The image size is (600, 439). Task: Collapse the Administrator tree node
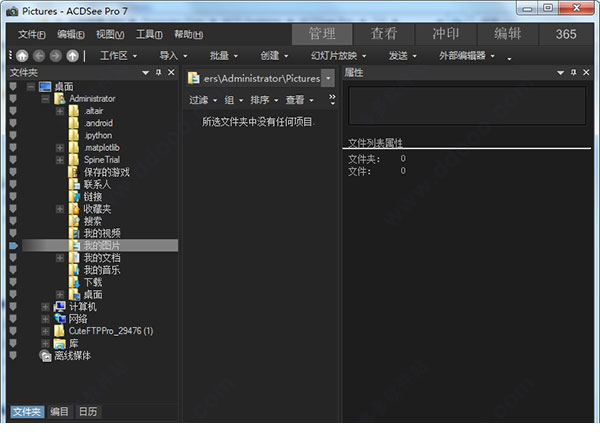click(x=45, y=99)
